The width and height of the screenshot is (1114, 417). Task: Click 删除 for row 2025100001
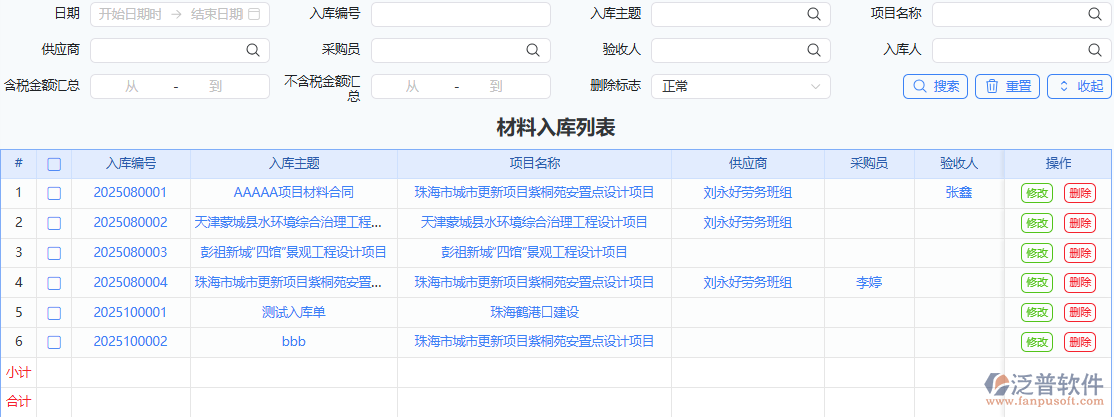[1080, 313]
